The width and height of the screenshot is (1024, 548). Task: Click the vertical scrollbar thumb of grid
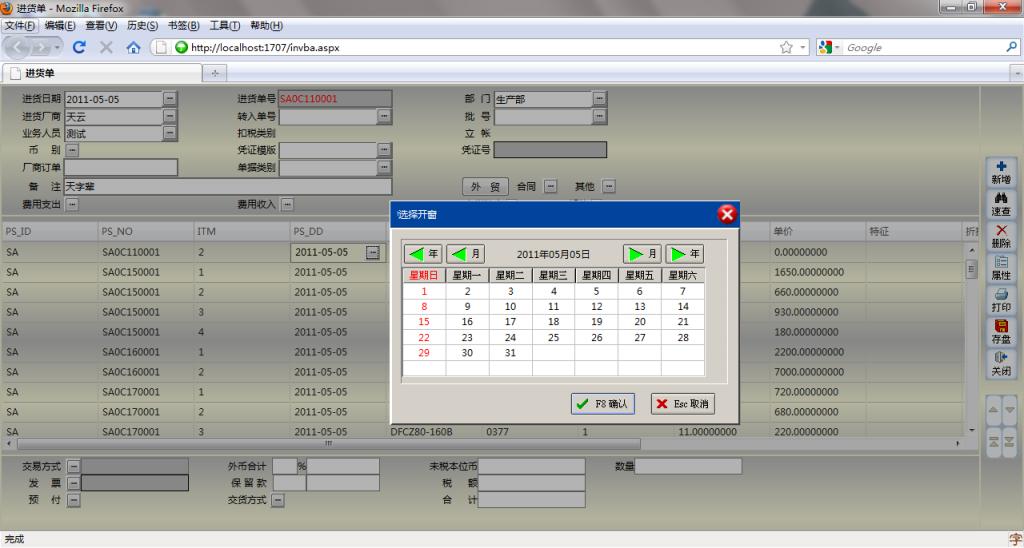[971, 268]
